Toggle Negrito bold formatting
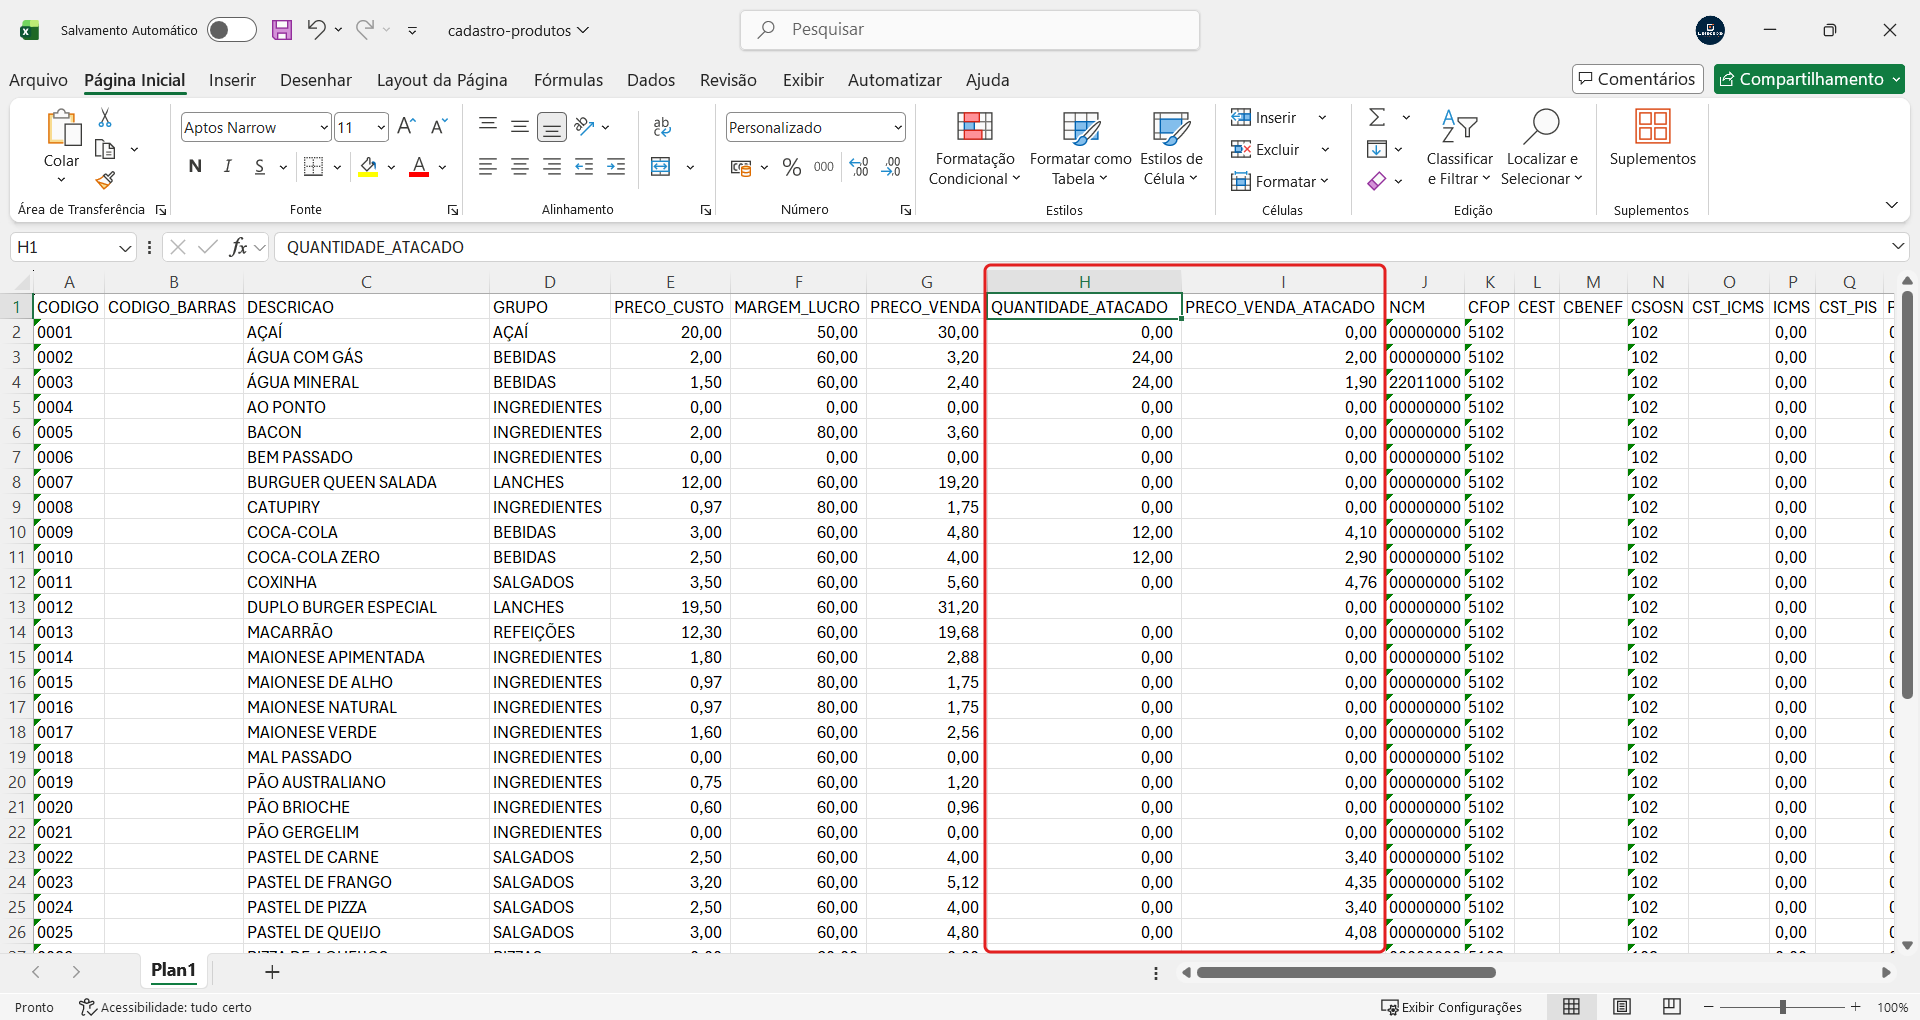Screen dimensions: 1920x1020 tap(195, 167)
